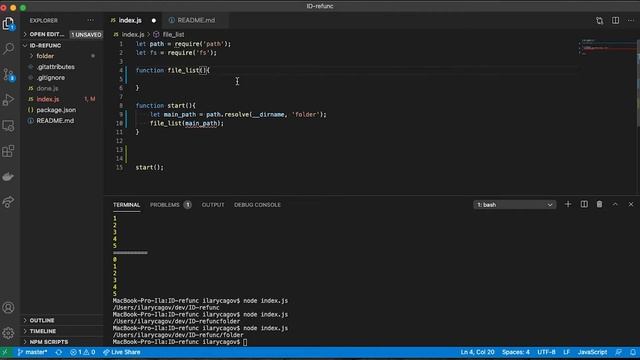Click the remote window icon in status bar

point(5,352)
